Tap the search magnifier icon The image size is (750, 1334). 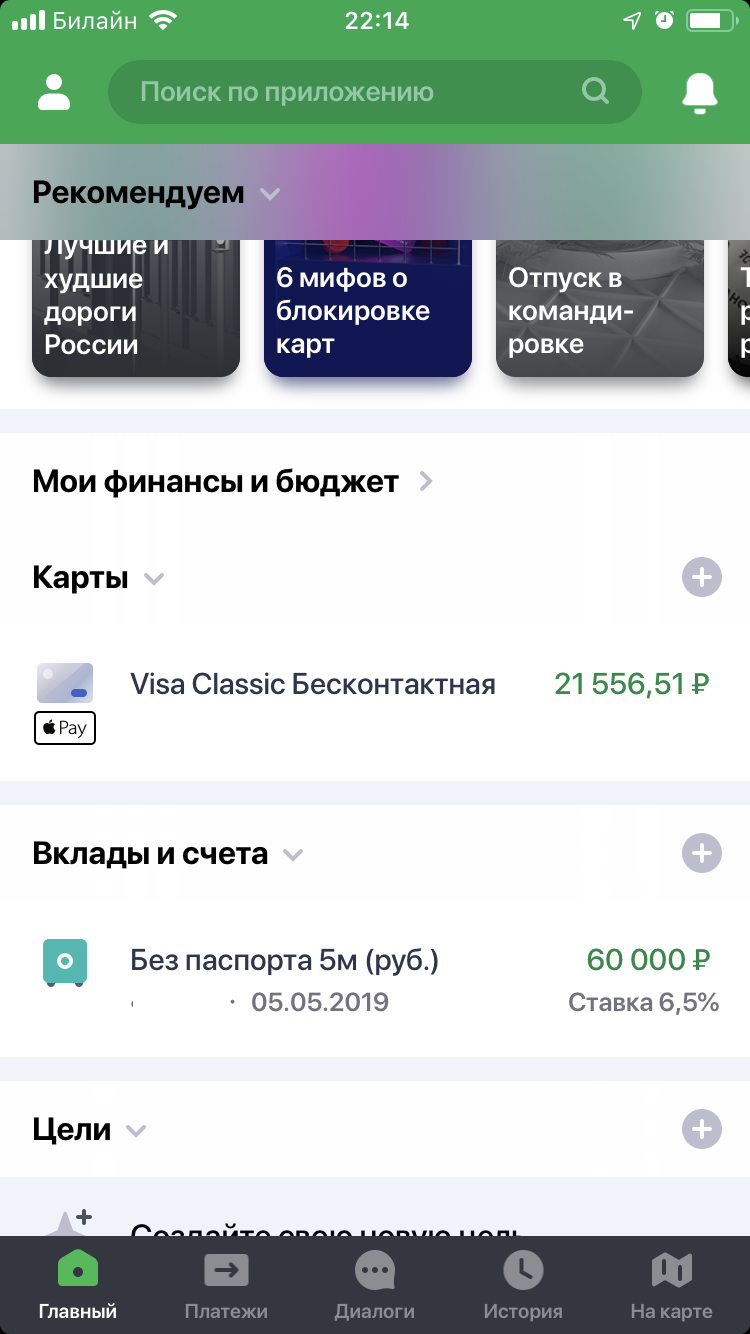point(595,92)
